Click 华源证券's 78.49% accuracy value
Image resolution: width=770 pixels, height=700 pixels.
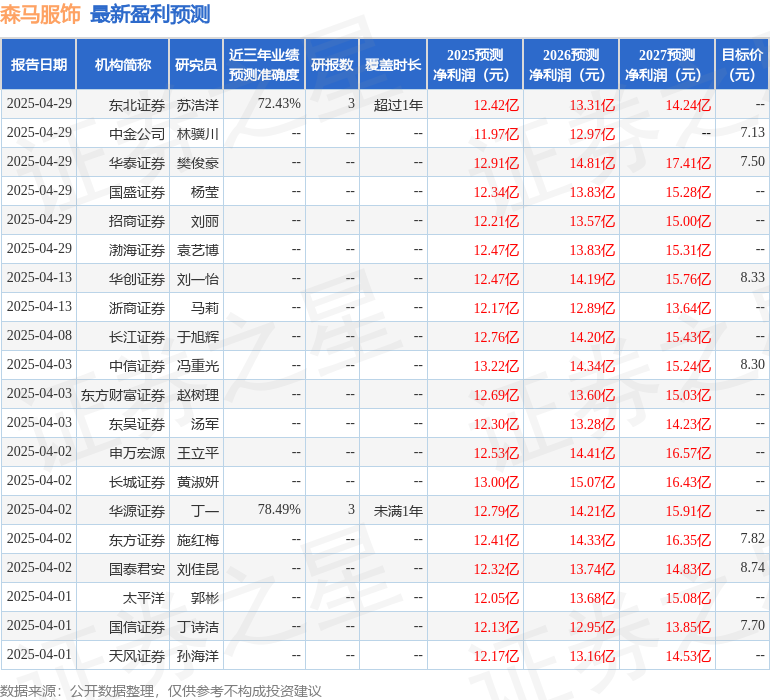pos(278,510)
